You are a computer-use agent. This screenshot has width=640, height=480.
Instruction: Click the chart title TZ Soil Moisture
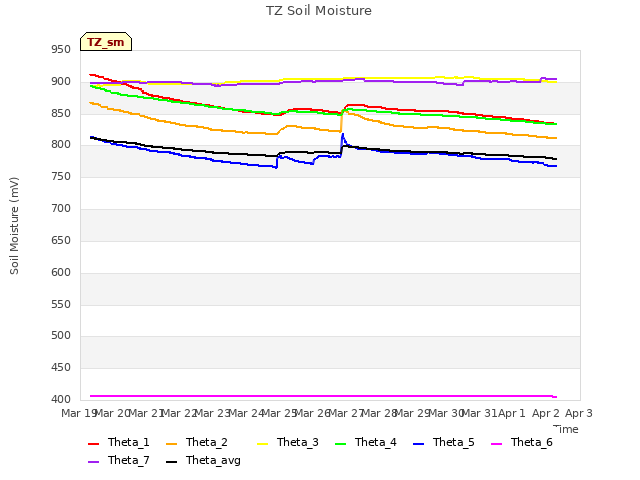point(319,11)
